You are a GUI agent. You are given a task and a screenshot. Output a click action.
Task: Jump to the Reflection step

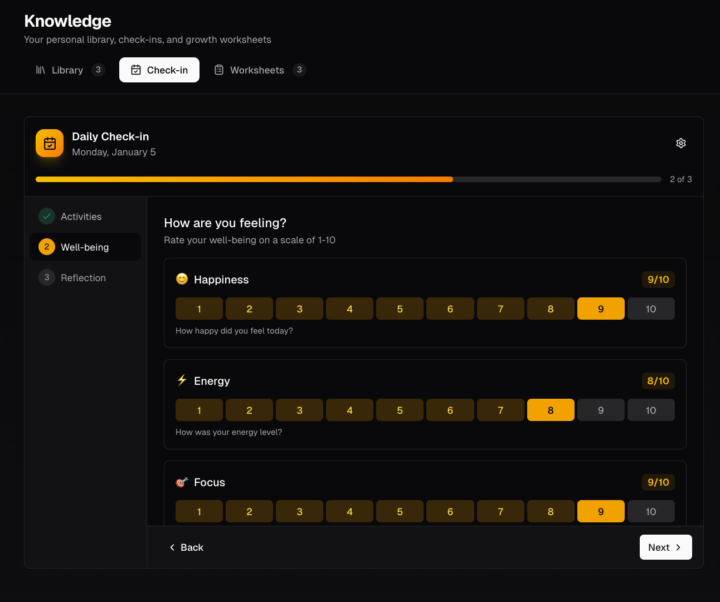click(83, 278)
